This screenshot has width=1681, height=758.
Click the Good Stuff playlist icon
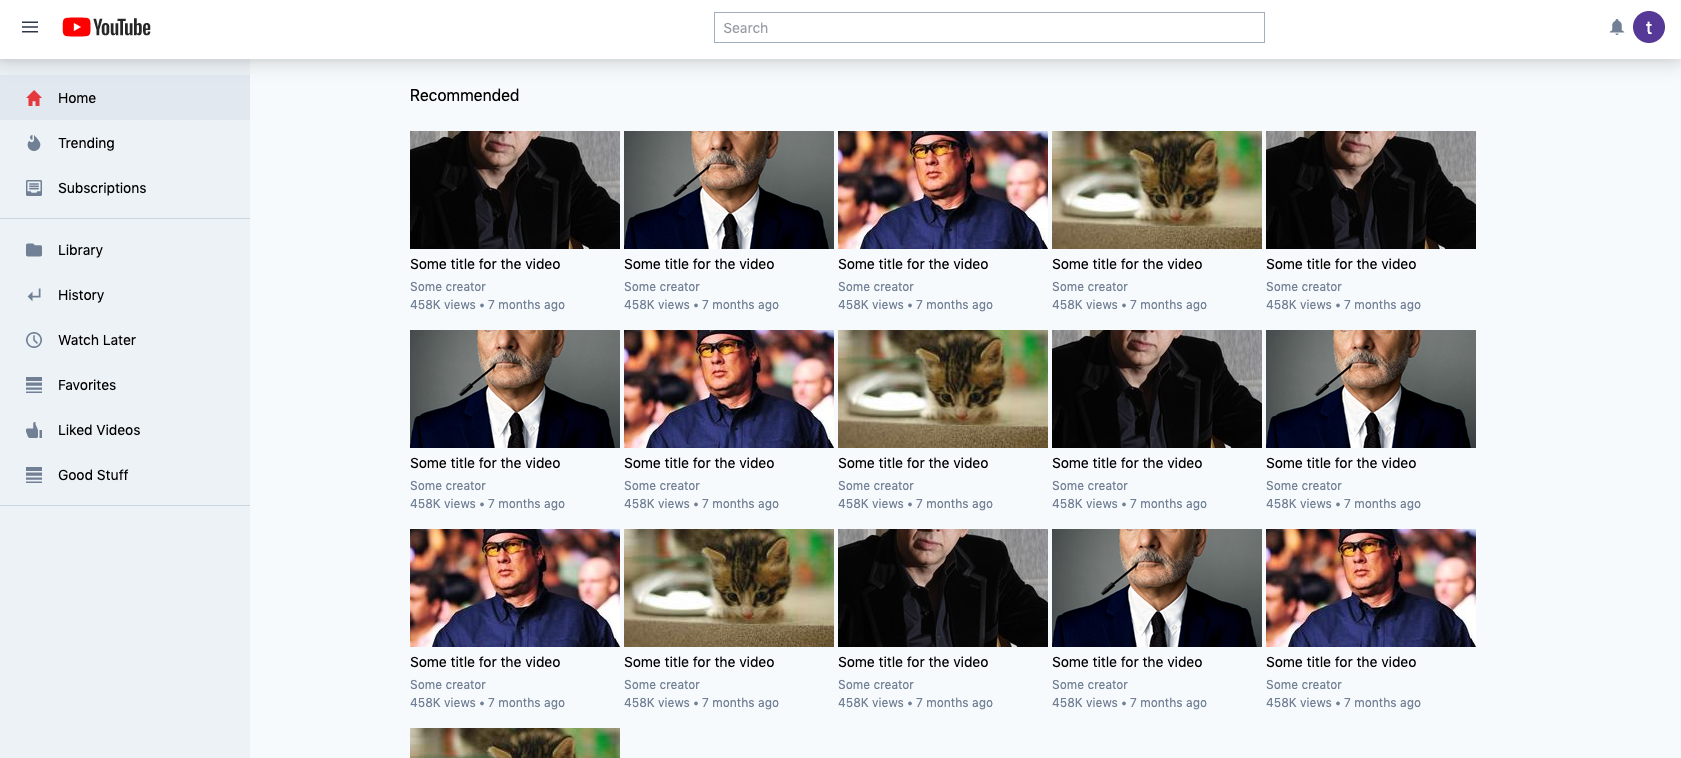click(34, 475)
